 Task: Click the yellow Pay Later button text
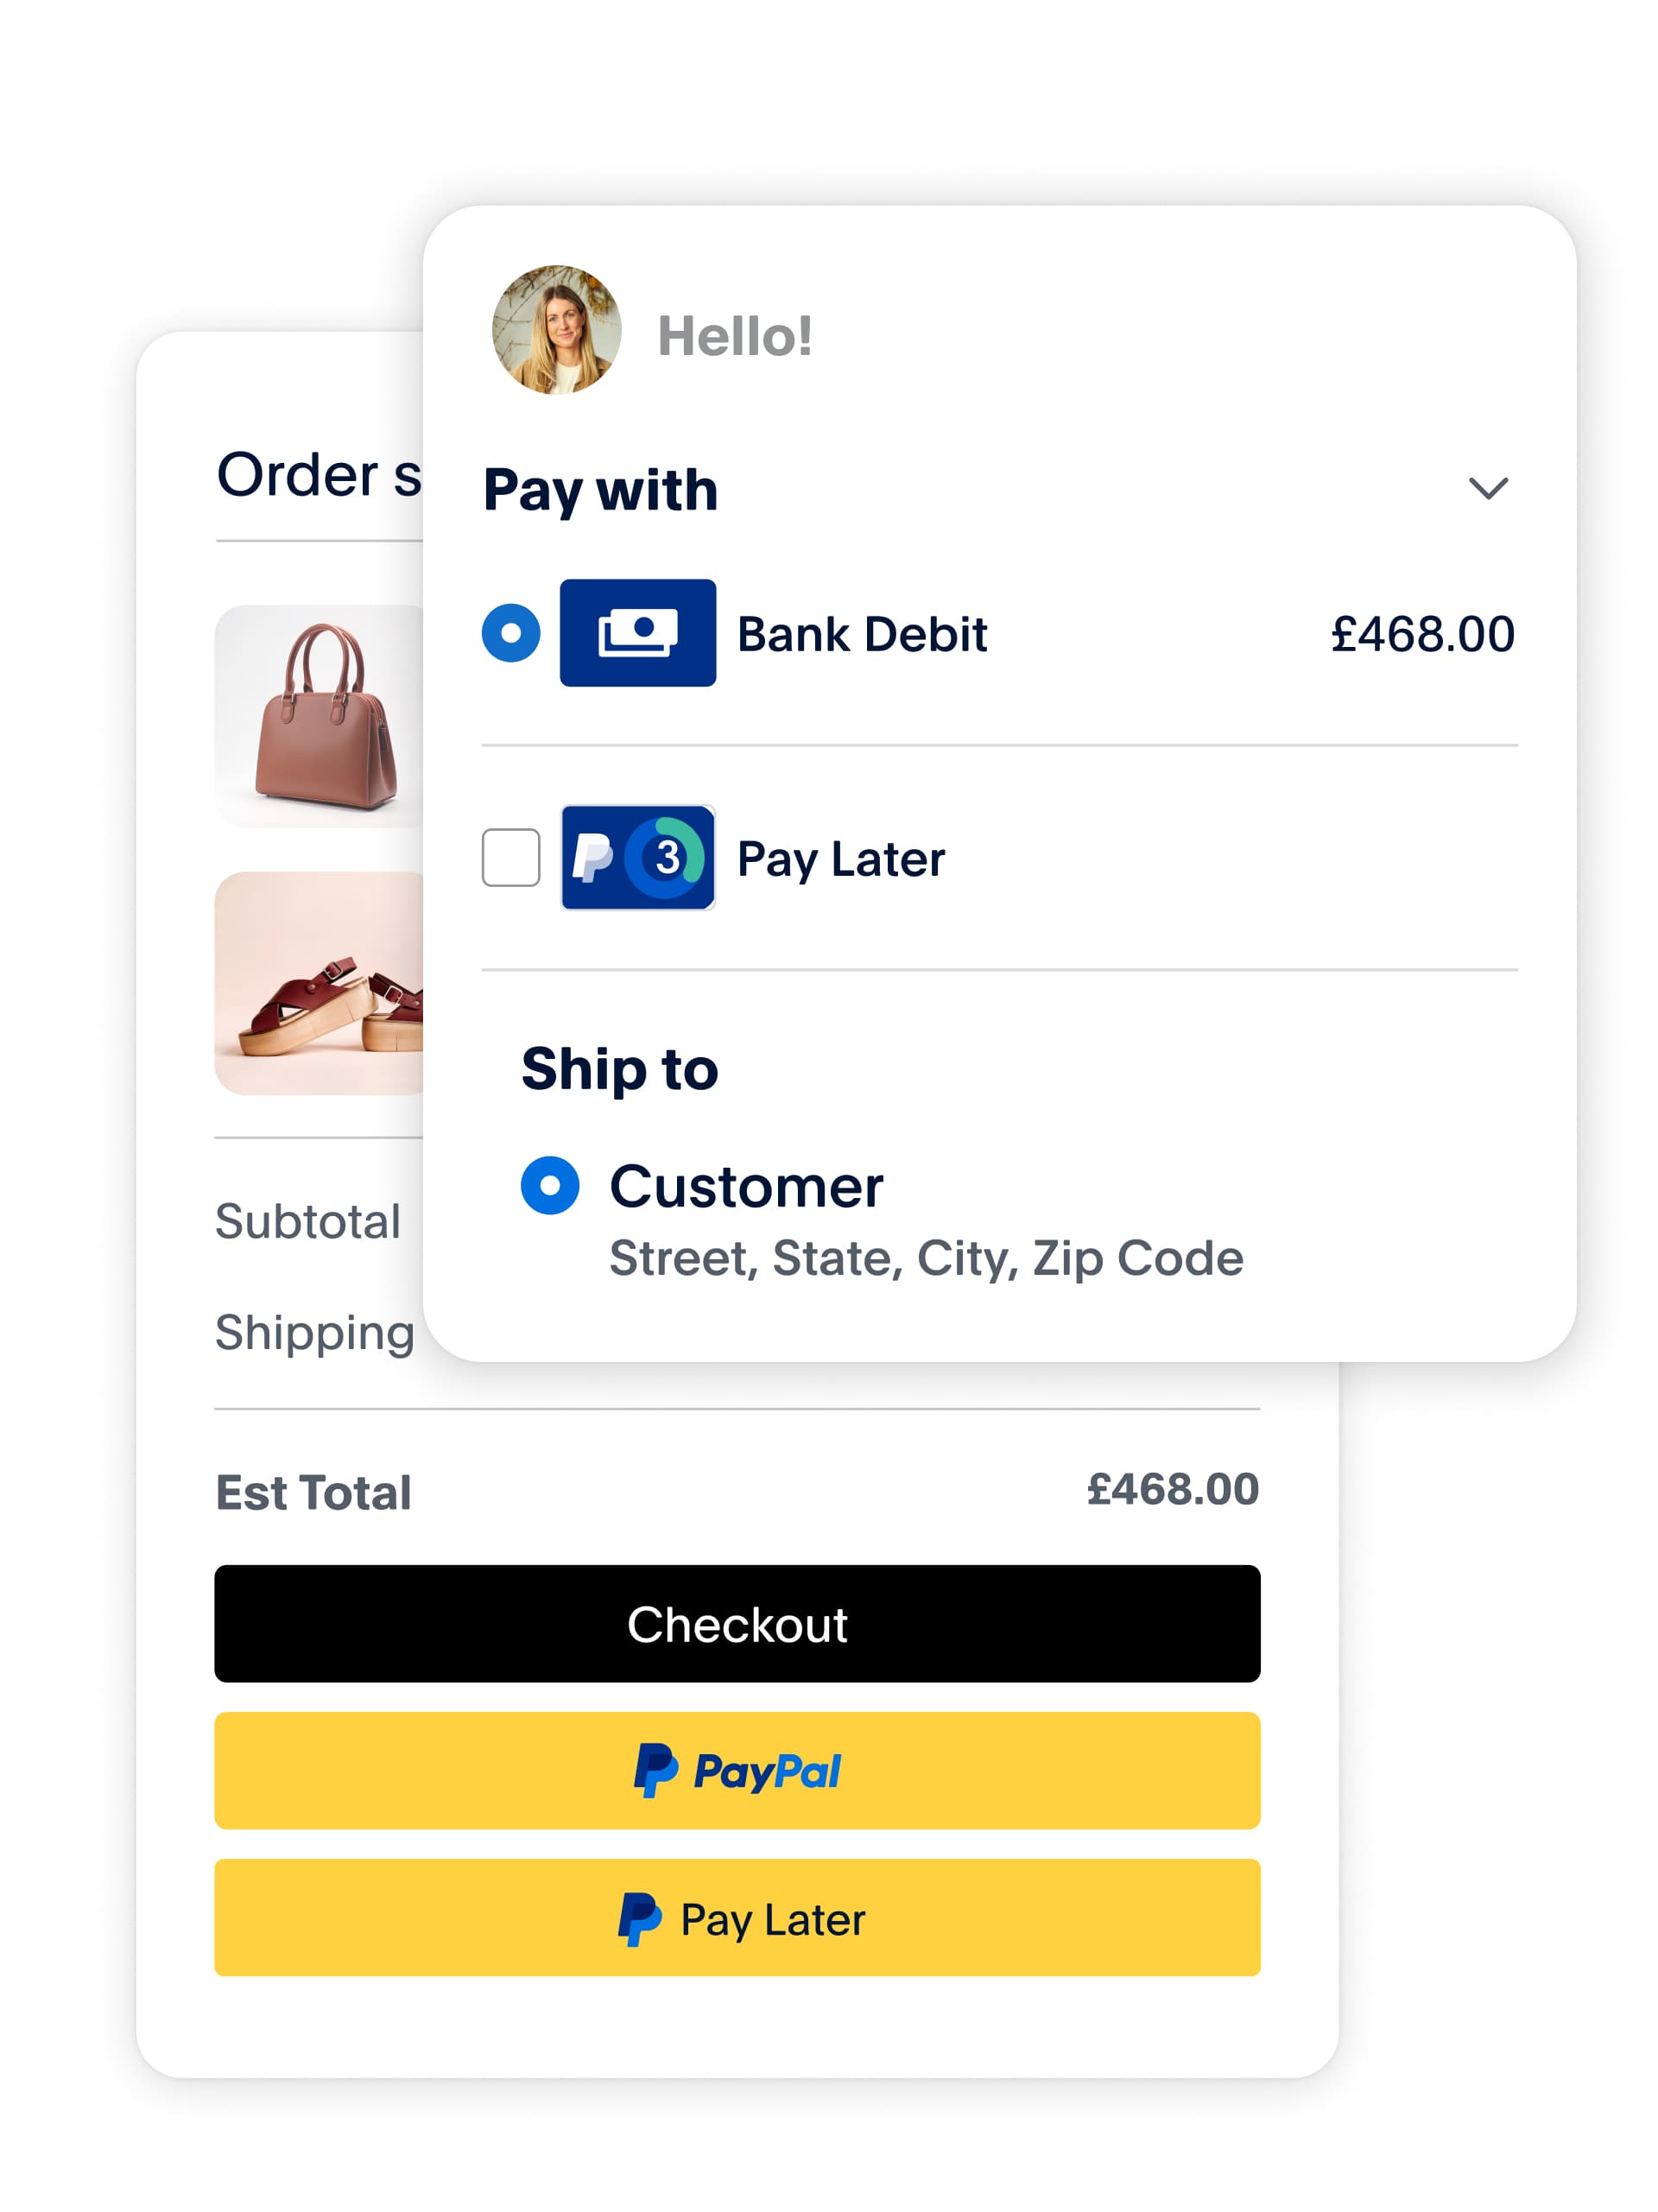pyautogui.click(x=772, y=1919)
